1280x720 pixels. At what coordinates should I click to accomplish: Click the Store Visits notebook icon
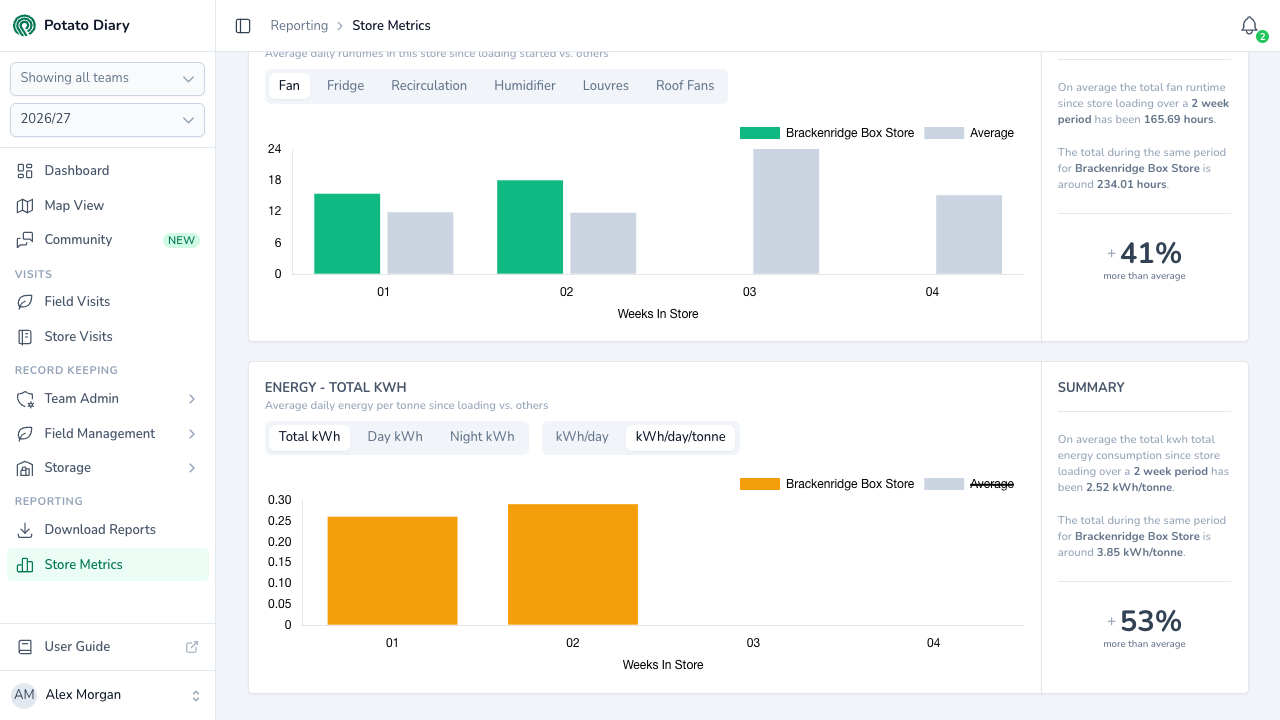(x=25, y=337)
